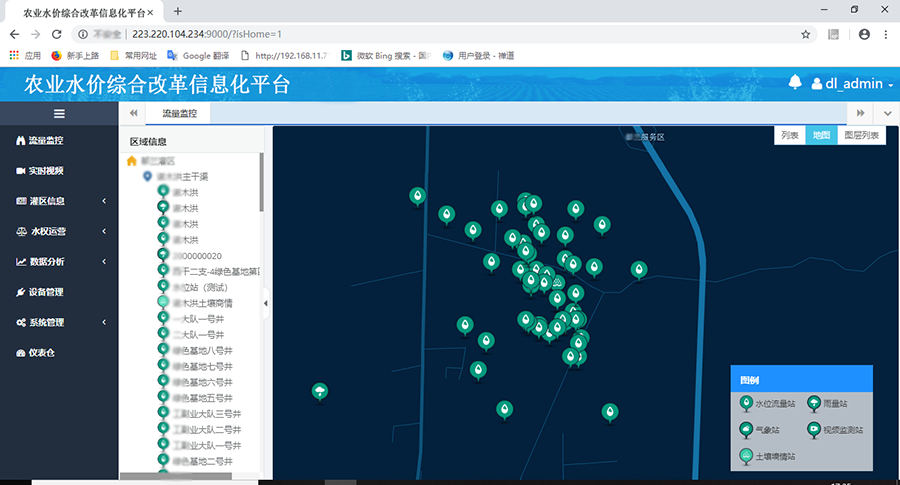This screenshot has width=900, height=485.
Task: Click the rain gauge station marker on map
Action: [x=319, y=391]
